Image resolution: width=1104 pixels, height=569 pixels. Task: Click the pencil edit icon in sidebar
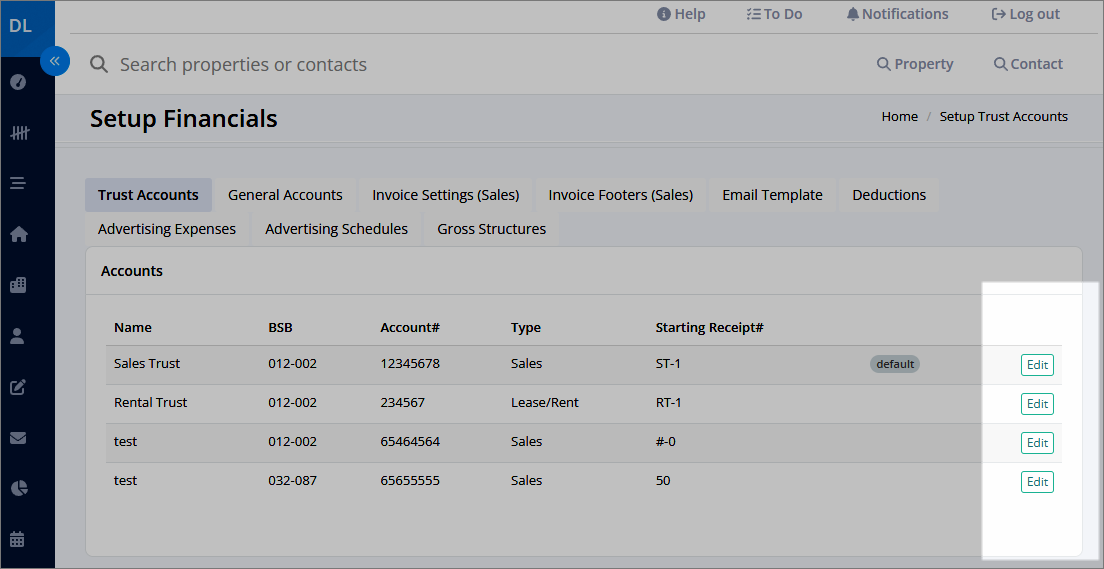pyautogui.click(x=18, y=387)
